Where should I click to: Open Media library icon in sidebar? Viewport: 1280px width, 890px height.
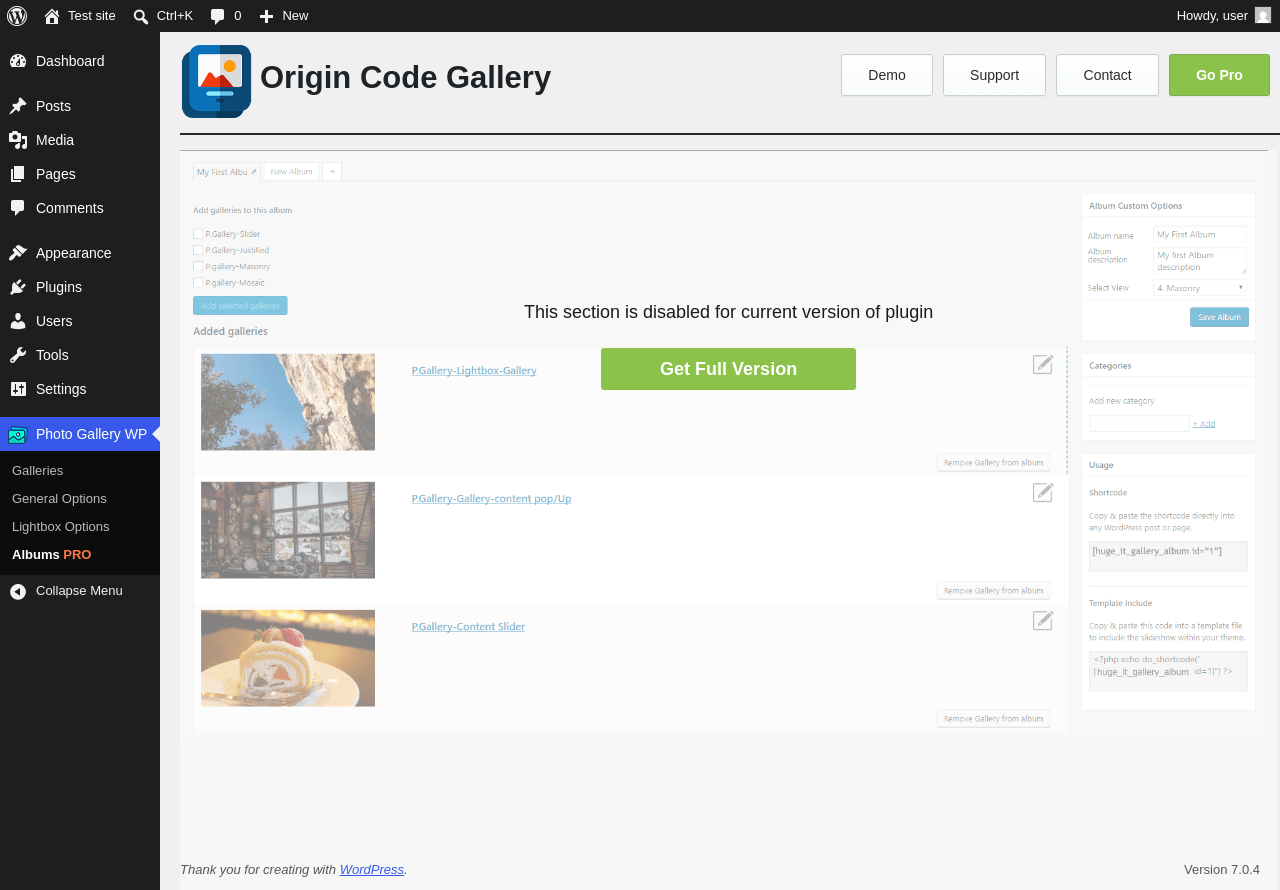18,140
